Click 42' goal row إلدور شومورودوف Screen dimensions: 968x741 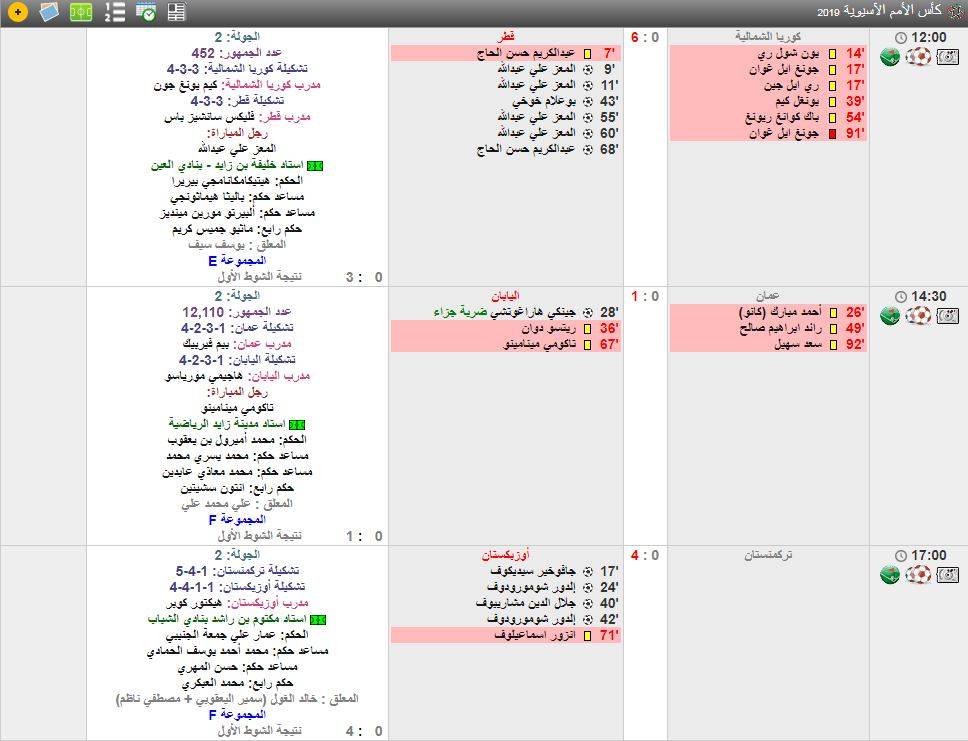coord(506,619)
